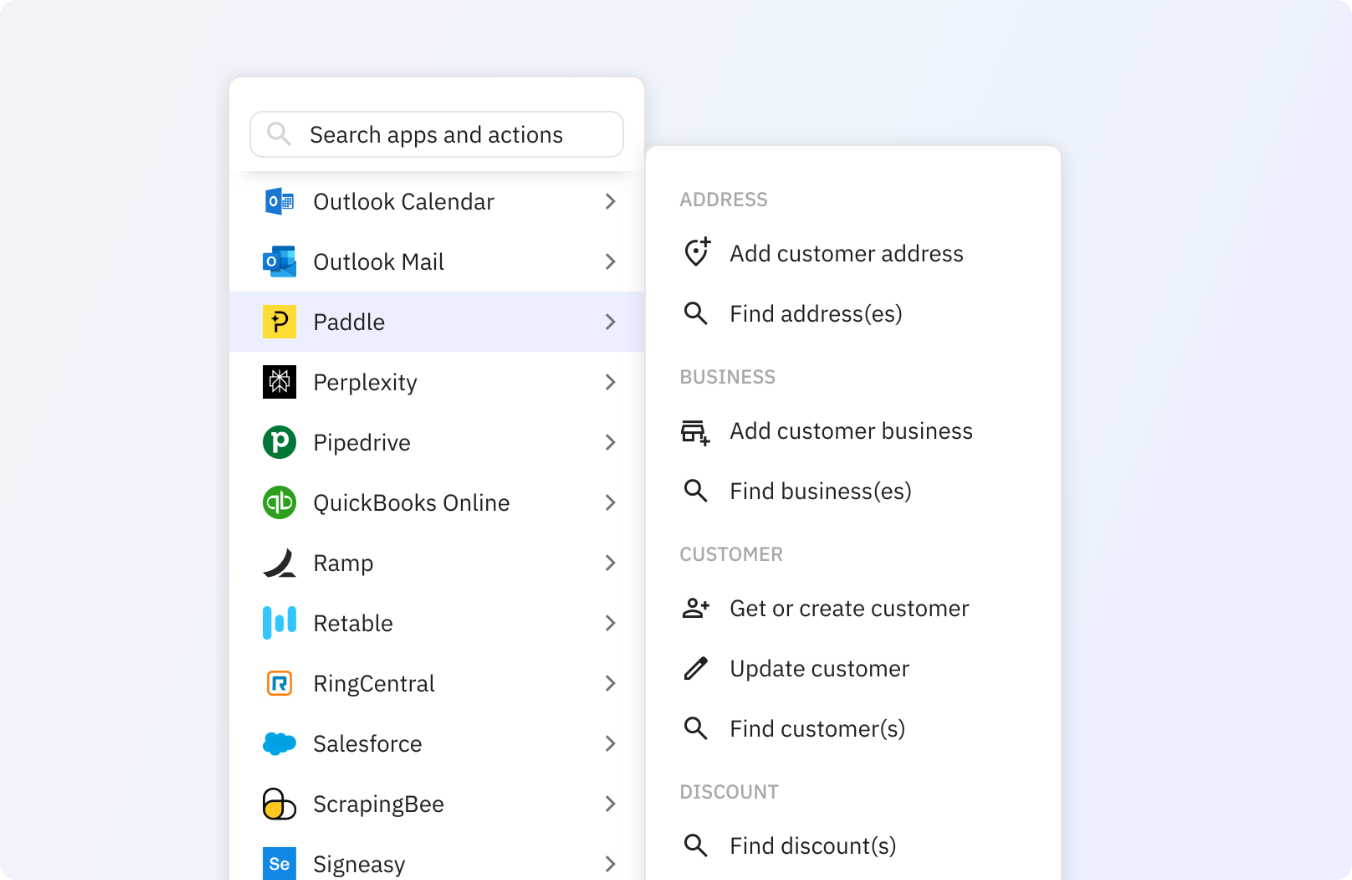Expand the Retable submenu chevron
The width and height of the screenshot is (1352, 880).
pos(610,623)
